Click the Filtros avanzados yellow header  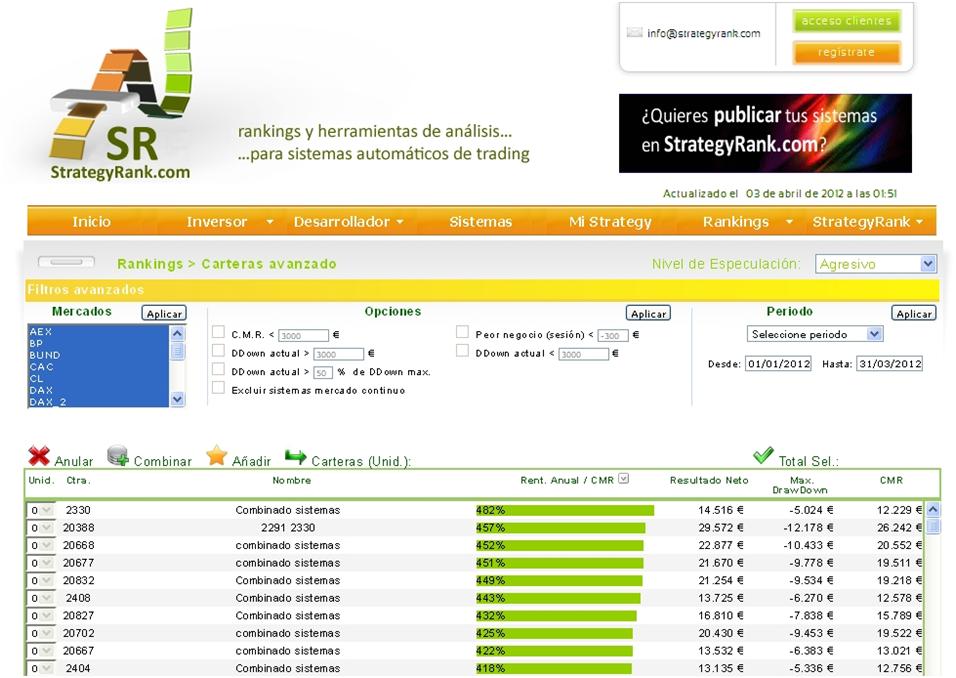[482, 290]
